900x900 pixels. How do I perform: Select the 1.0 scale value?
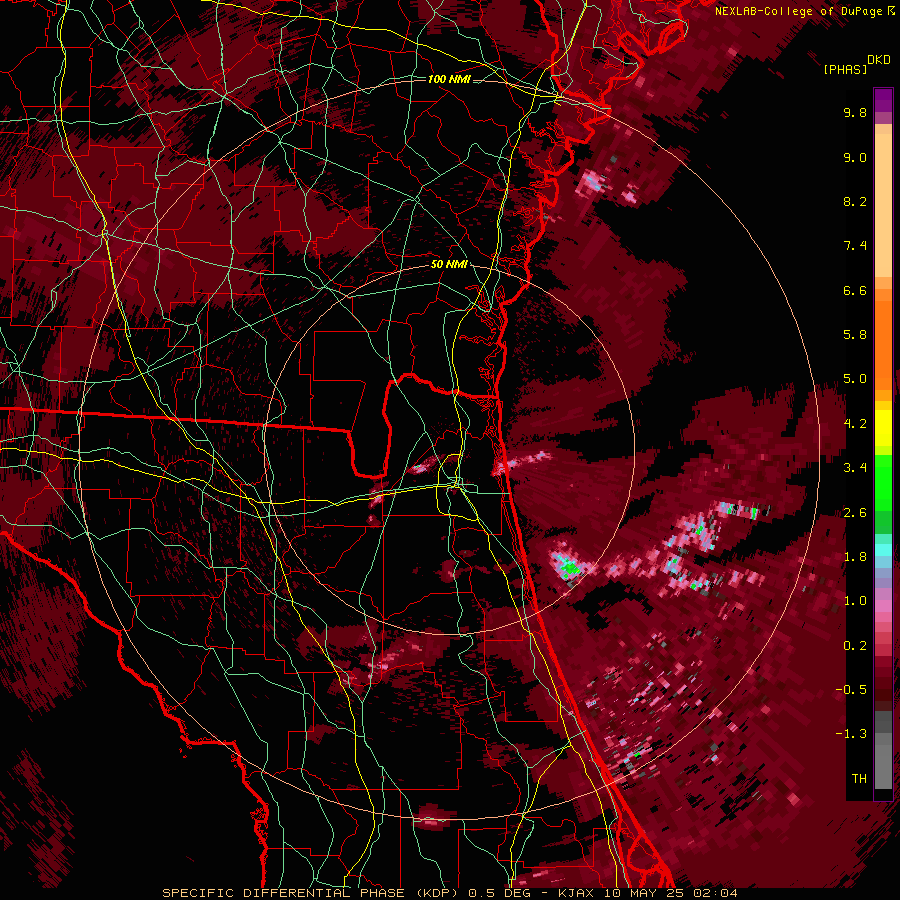point(855,601)
